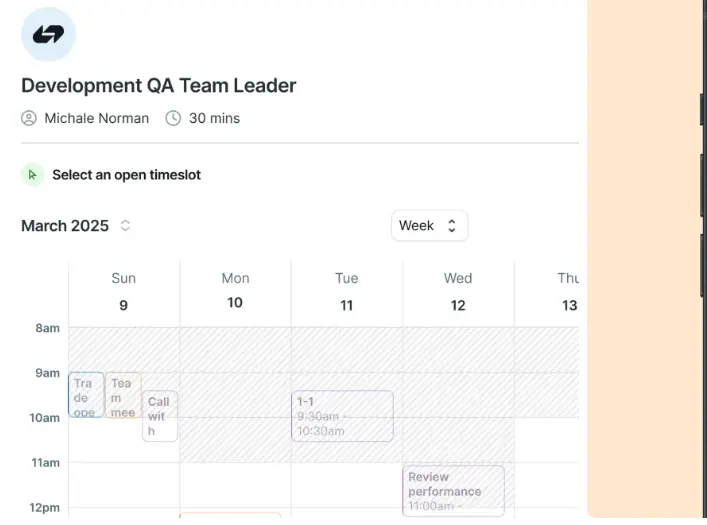This screenshot has height=525, width=707.
Task: Click the Development QA Team Leader title
Action: [158, 86]
